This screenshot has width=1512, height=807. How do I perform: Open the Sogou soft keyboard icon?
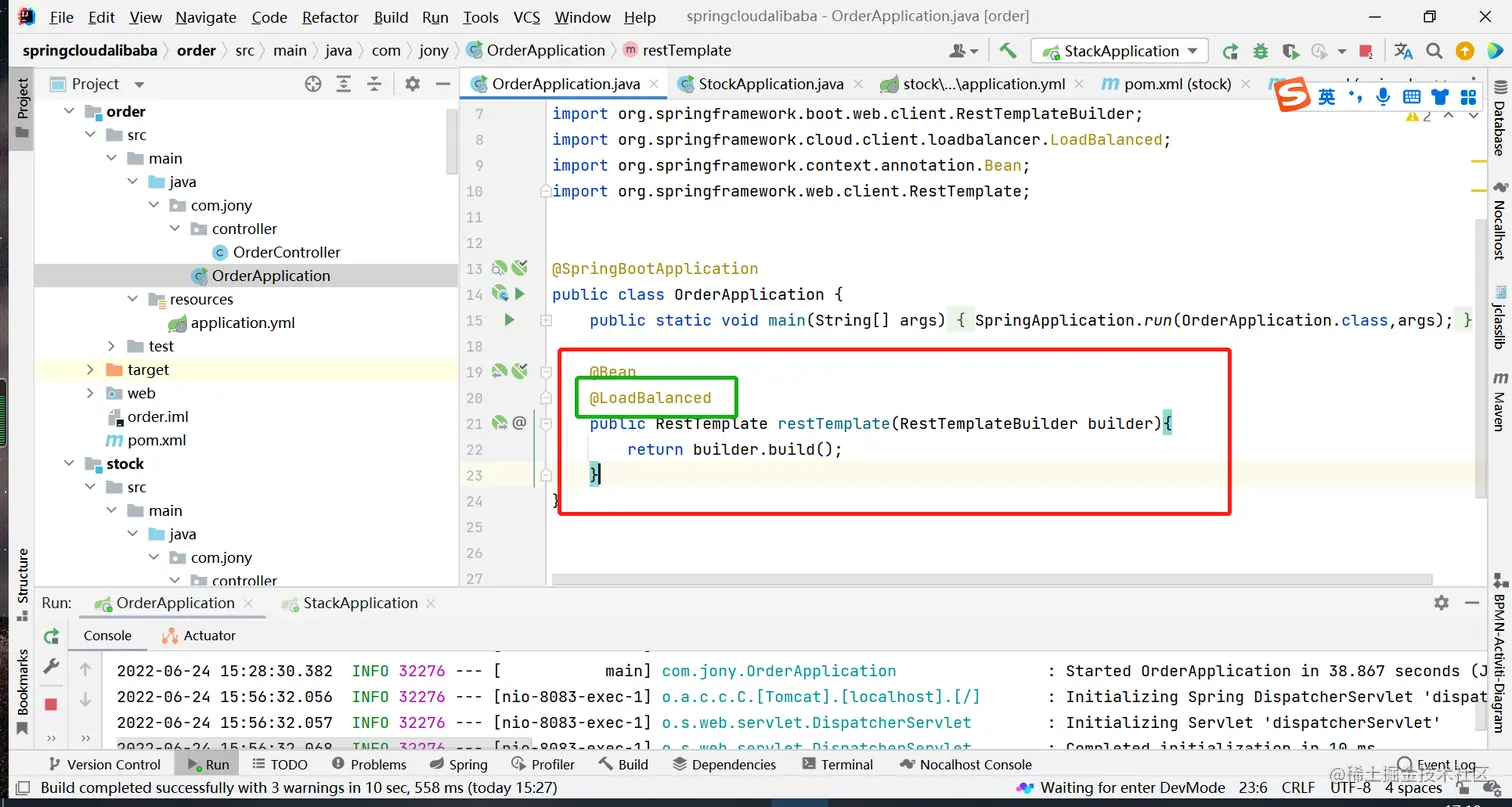(1411, 97)
